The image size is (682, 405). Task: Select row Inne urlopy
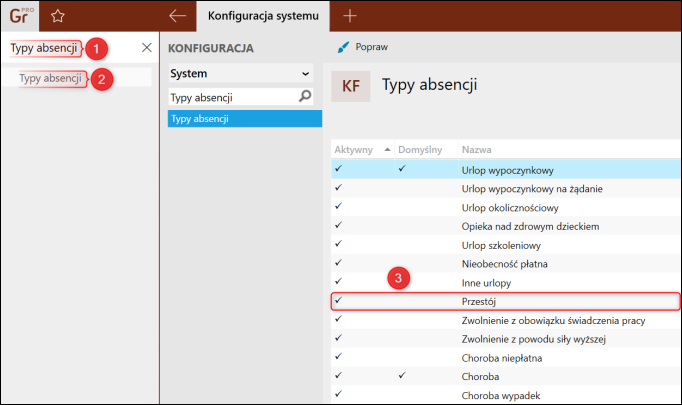tap(506, 283)
